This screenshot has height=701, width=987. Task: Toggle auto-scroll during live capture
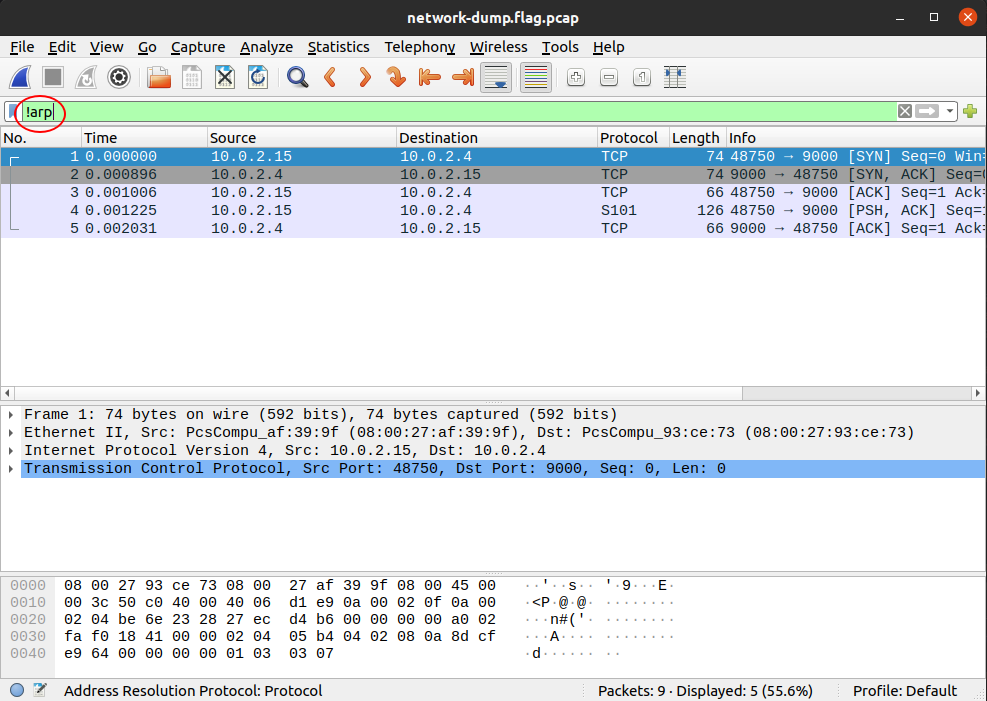point(497,77)
